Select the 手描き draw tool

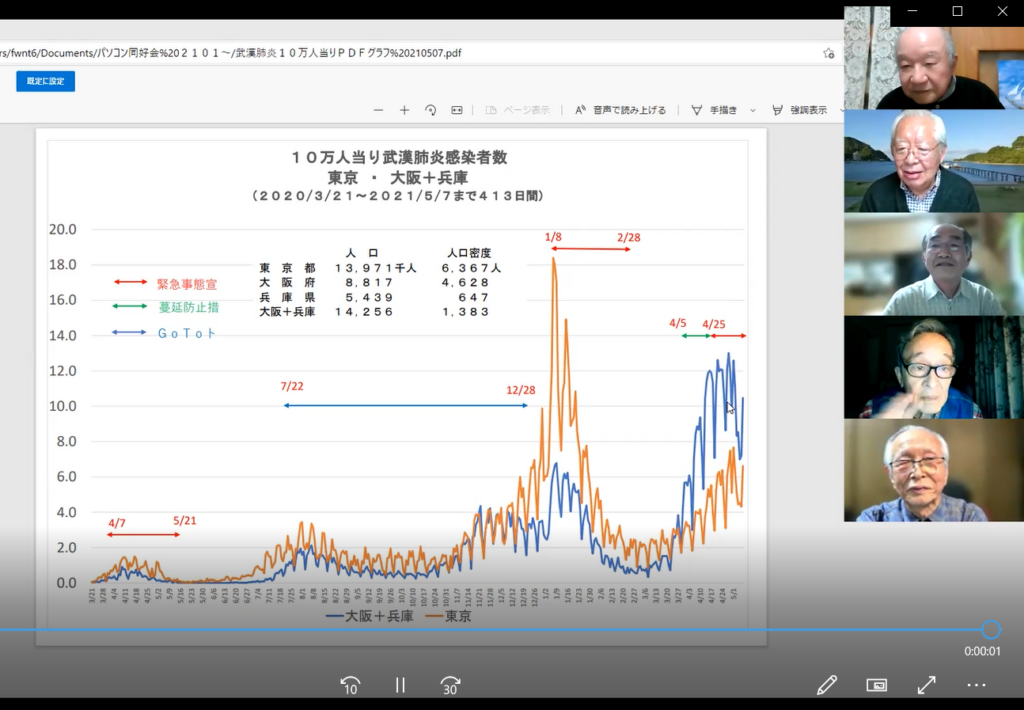715,110
